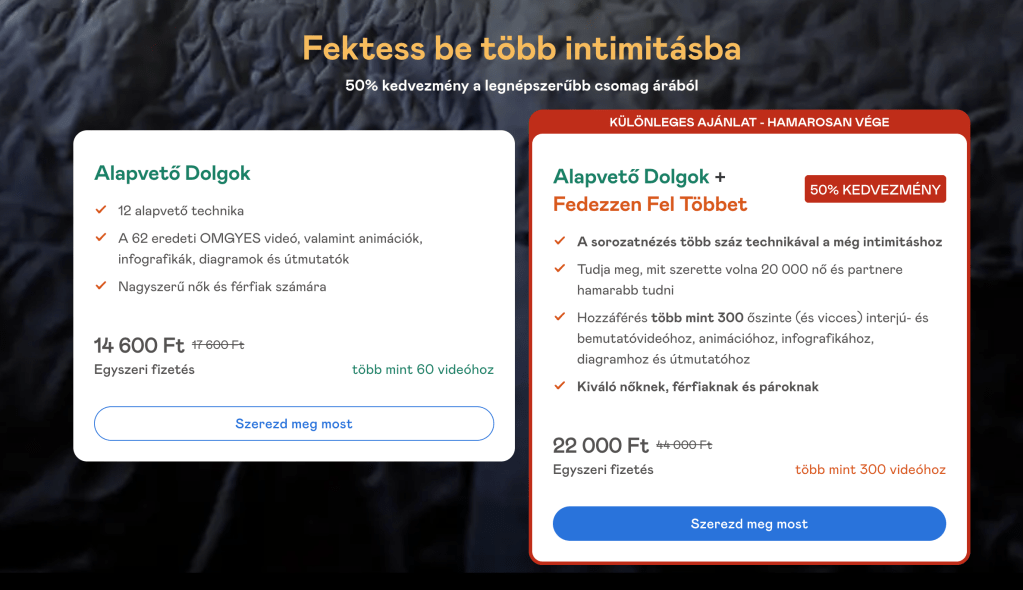Click the crossed-out "17 600 Ft" price
The image size is (1023, 590).
218,345
